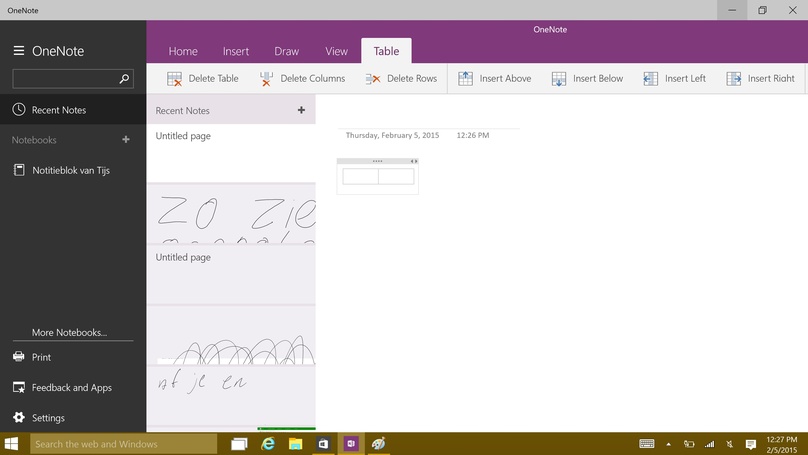The height and width of the screenshot is (455, 808).
Task: Open the page with 'ZO Zie' handwriting
Action: click(231, 214)
